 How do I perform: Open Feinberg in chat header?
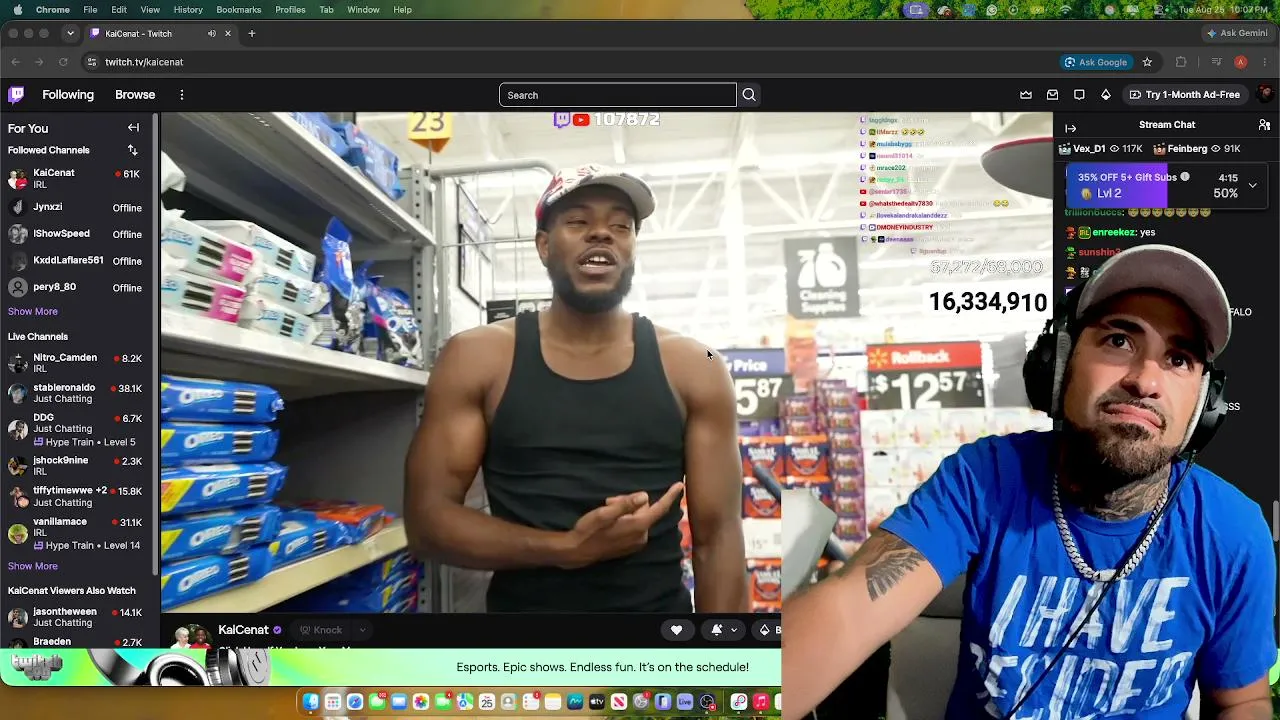1196,149
